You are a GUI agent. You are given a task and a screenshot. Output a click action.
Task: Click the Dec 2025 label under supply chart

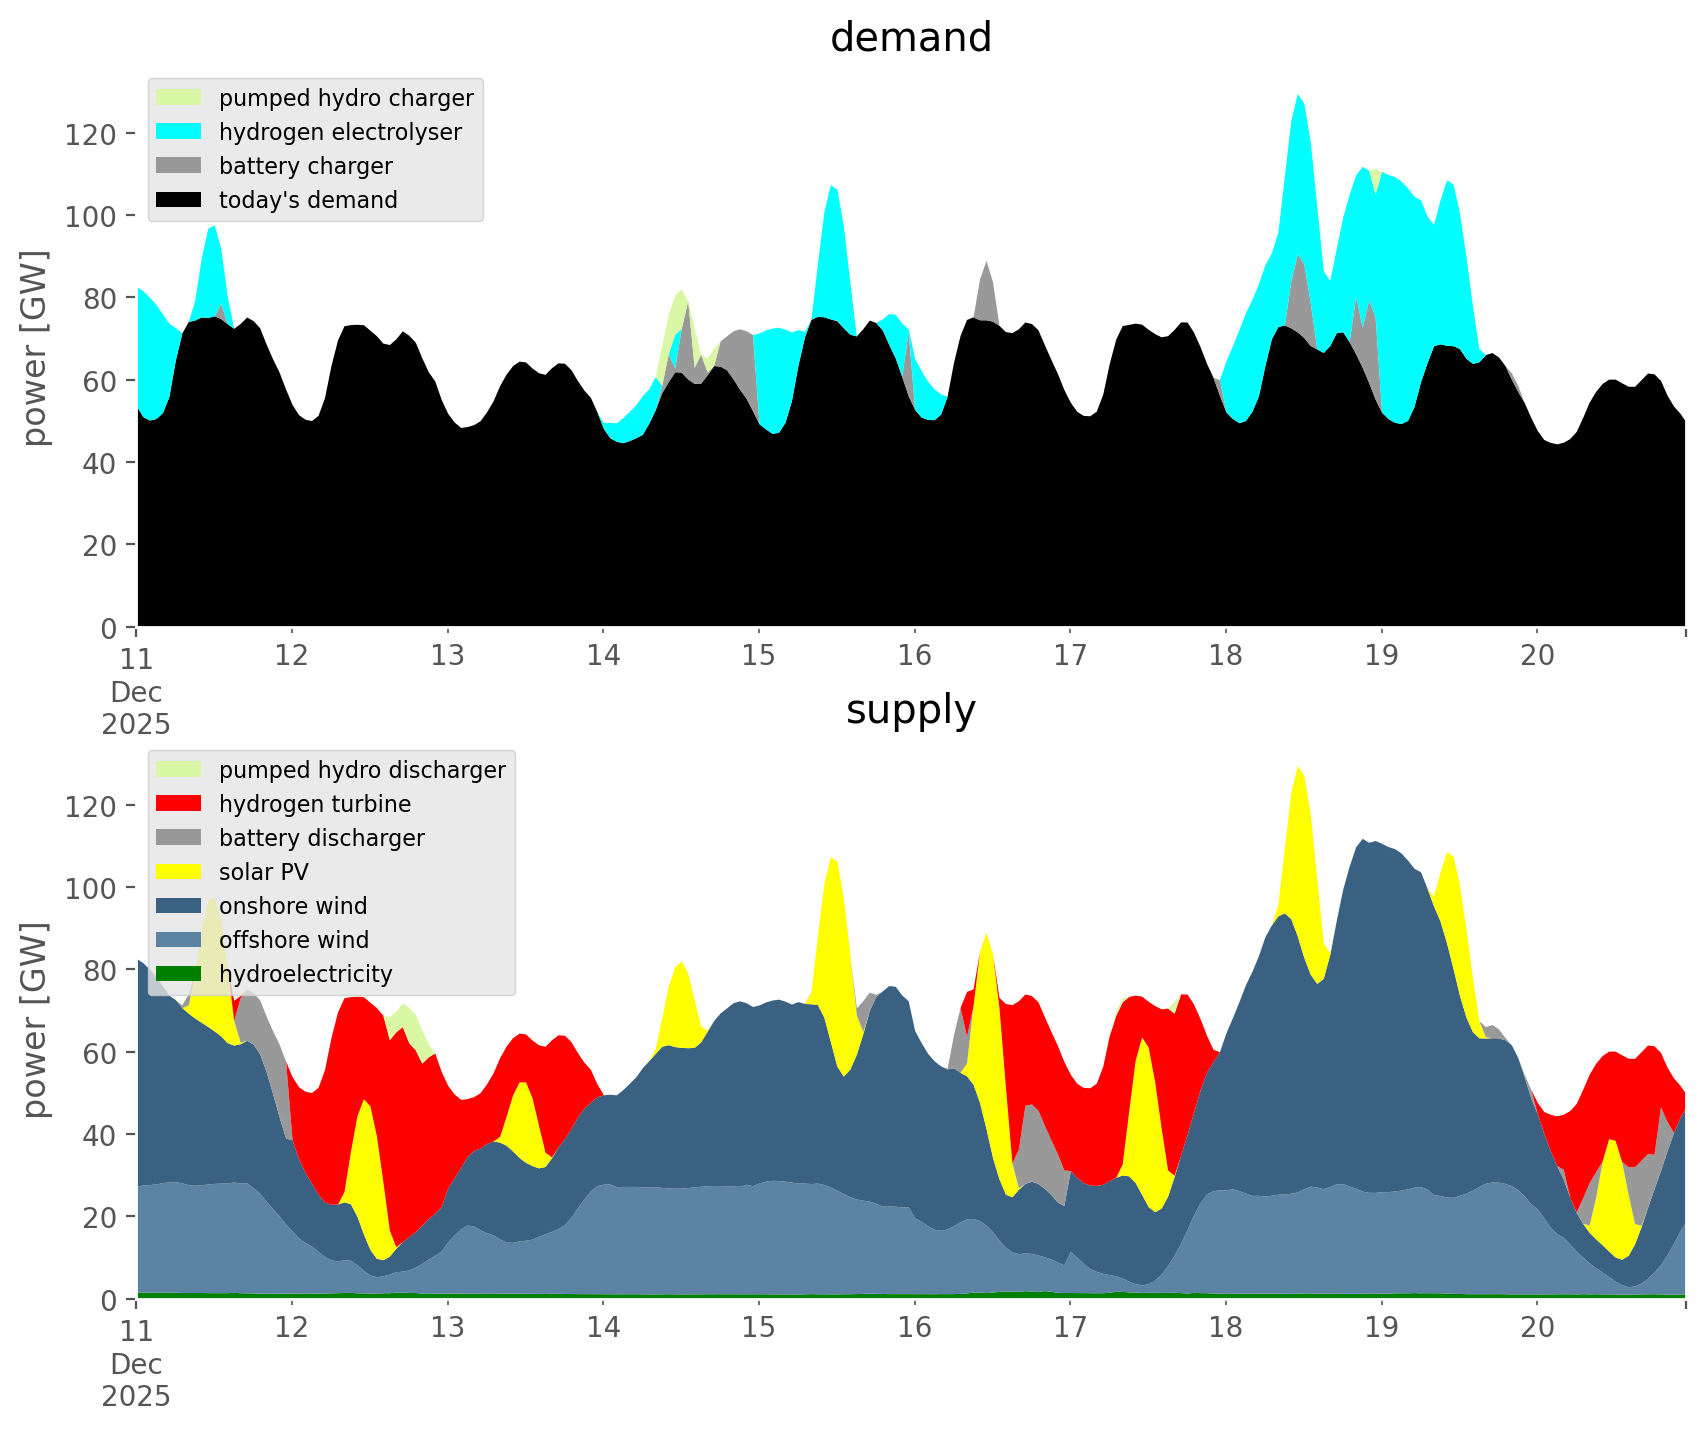(x=136, y=1380)
